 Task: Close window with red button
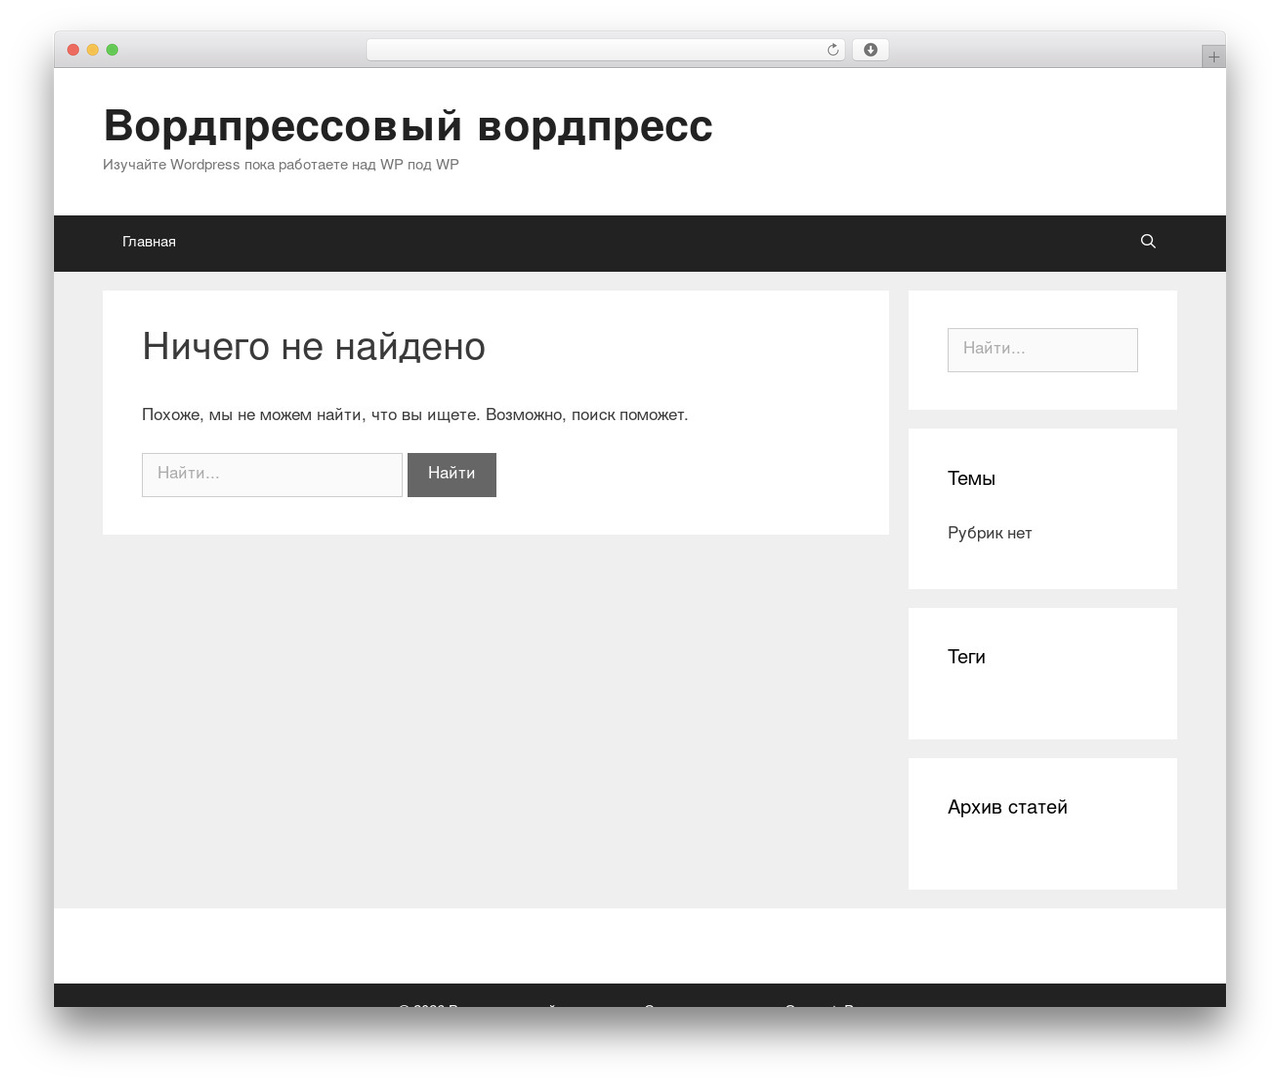(x=73, y=50)
